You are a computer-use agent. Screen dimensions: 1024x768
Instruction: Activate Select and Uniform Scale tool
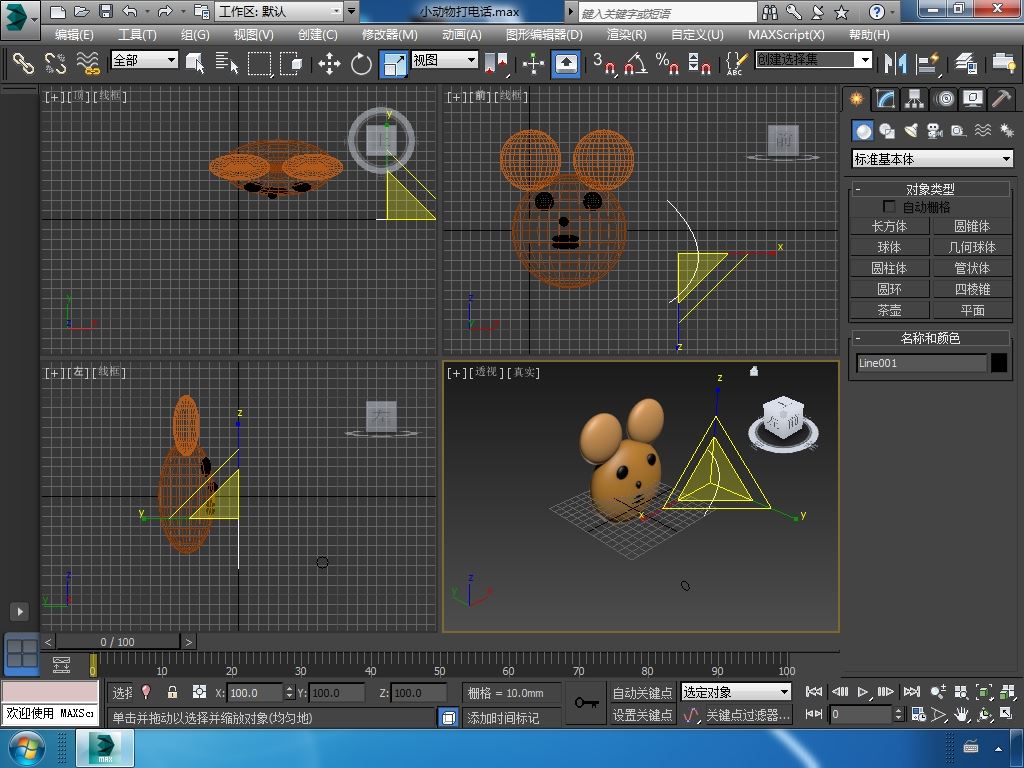[394, 64]
